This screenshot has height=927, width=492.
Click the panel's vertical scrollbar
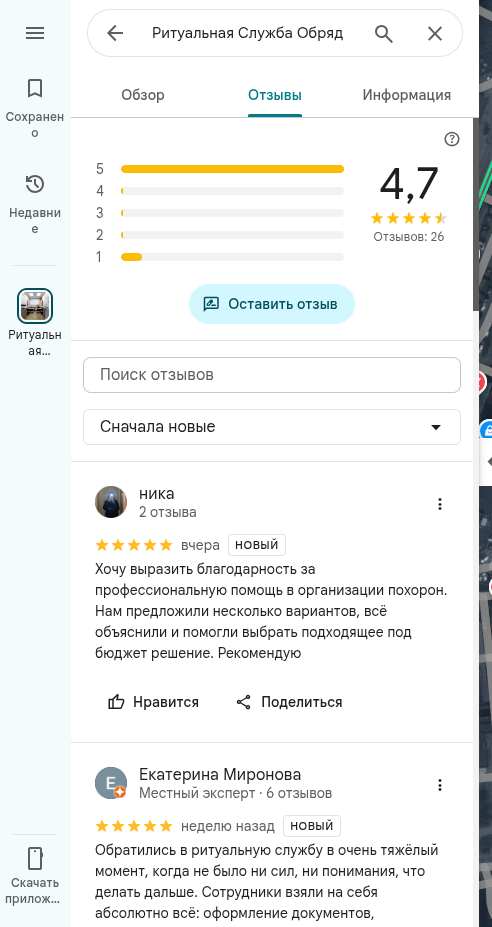(x=476, y=213)
